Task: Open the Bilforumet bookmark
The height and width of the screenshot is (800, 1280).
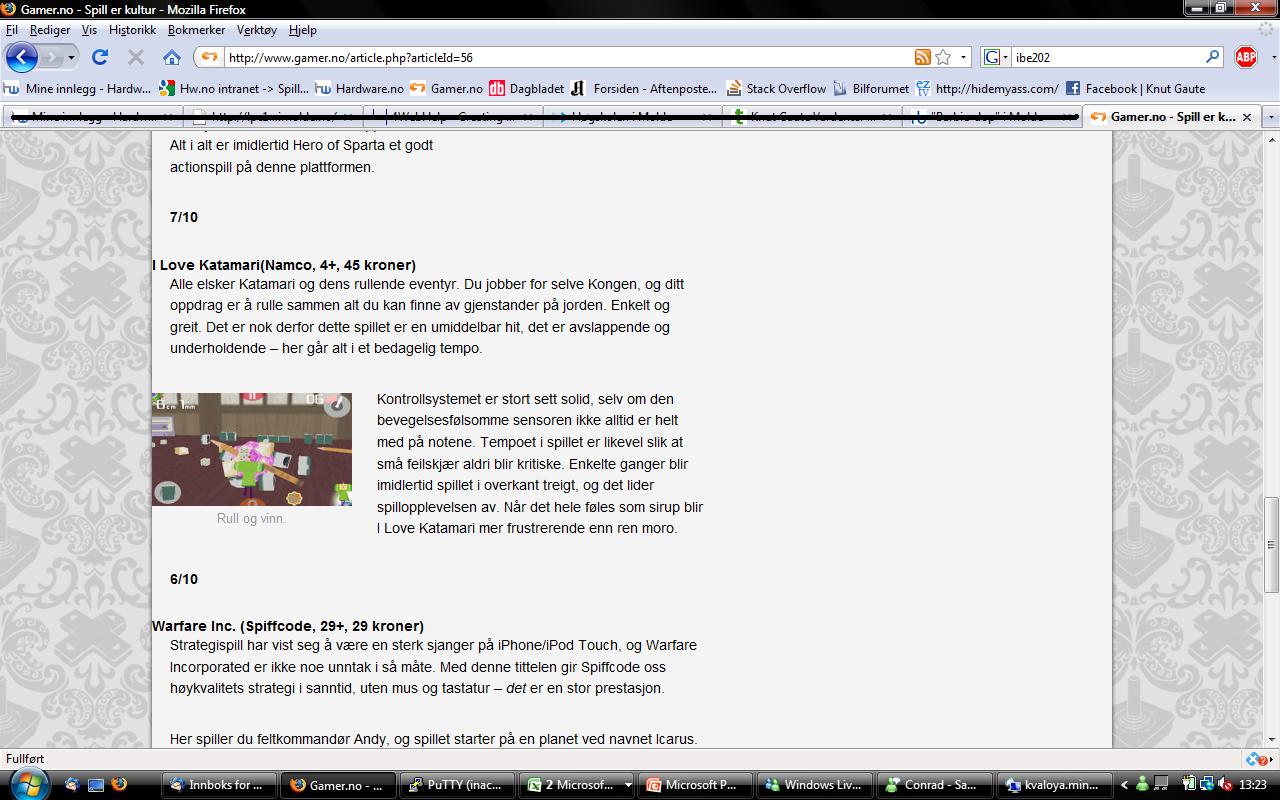Action: 870,88
